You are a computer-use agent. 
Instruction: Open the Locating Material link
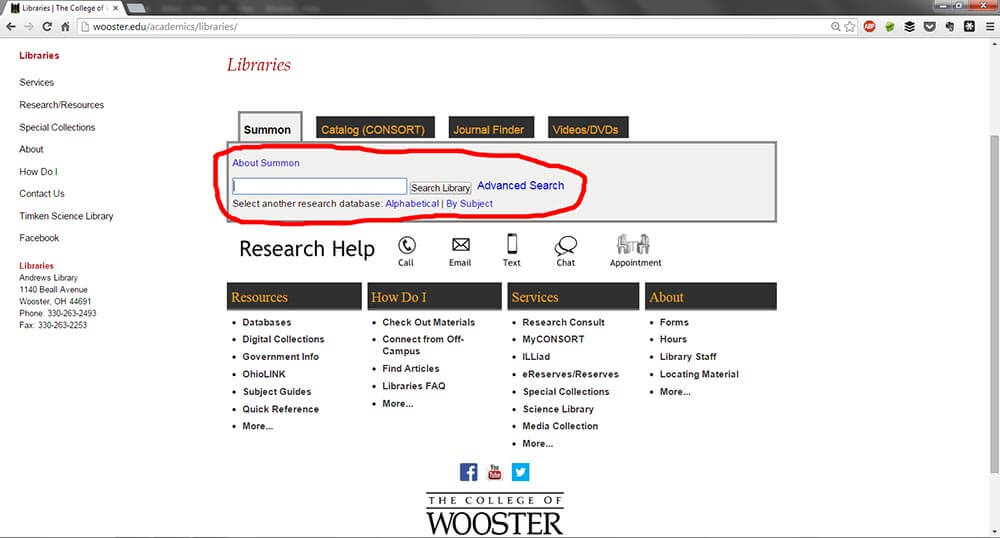(x=699, y=374)
